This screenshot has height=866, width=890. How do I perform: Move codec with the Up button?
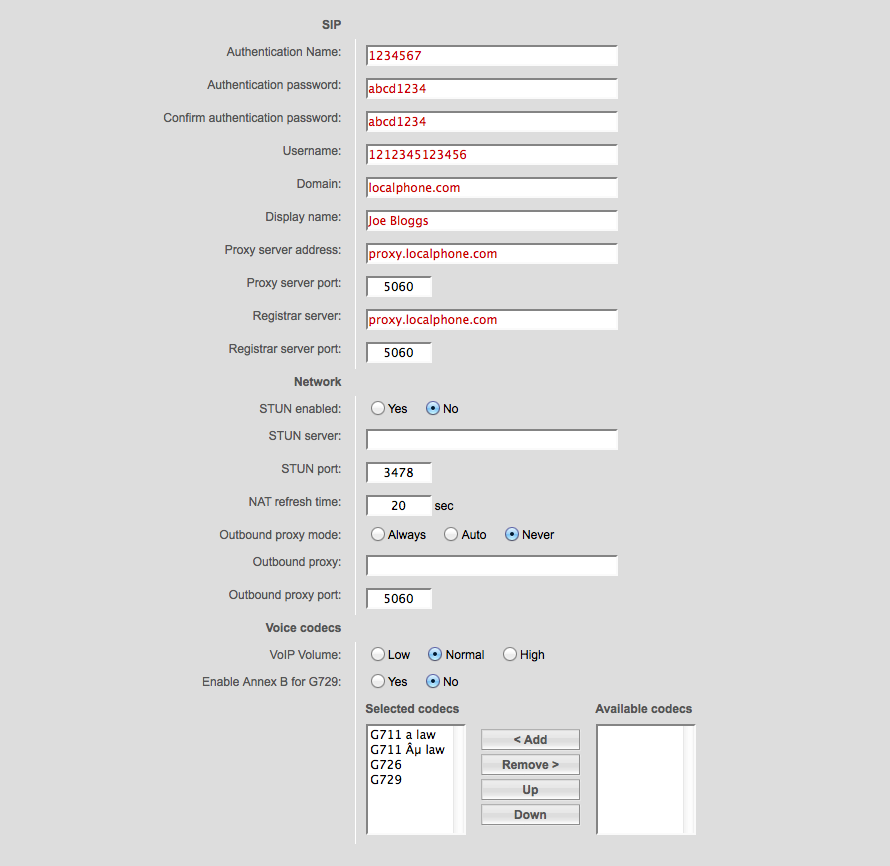pos(530,789)
